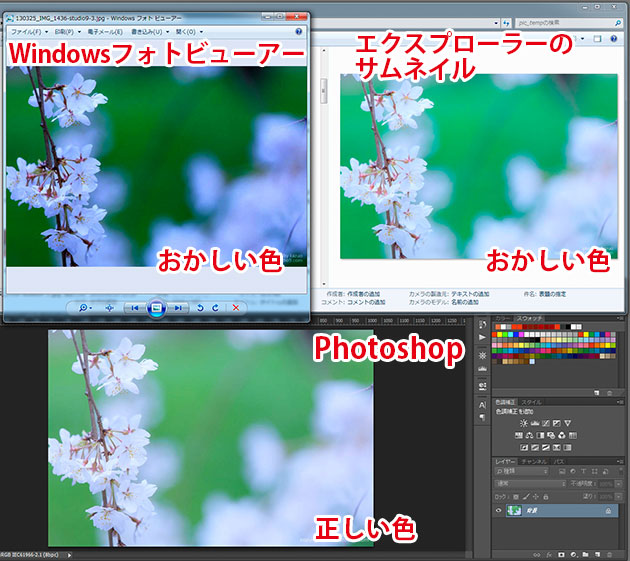630x561 pixels.
Task: Open opacity 不透明度 slider arrow
Action: (x=618, y=484)
